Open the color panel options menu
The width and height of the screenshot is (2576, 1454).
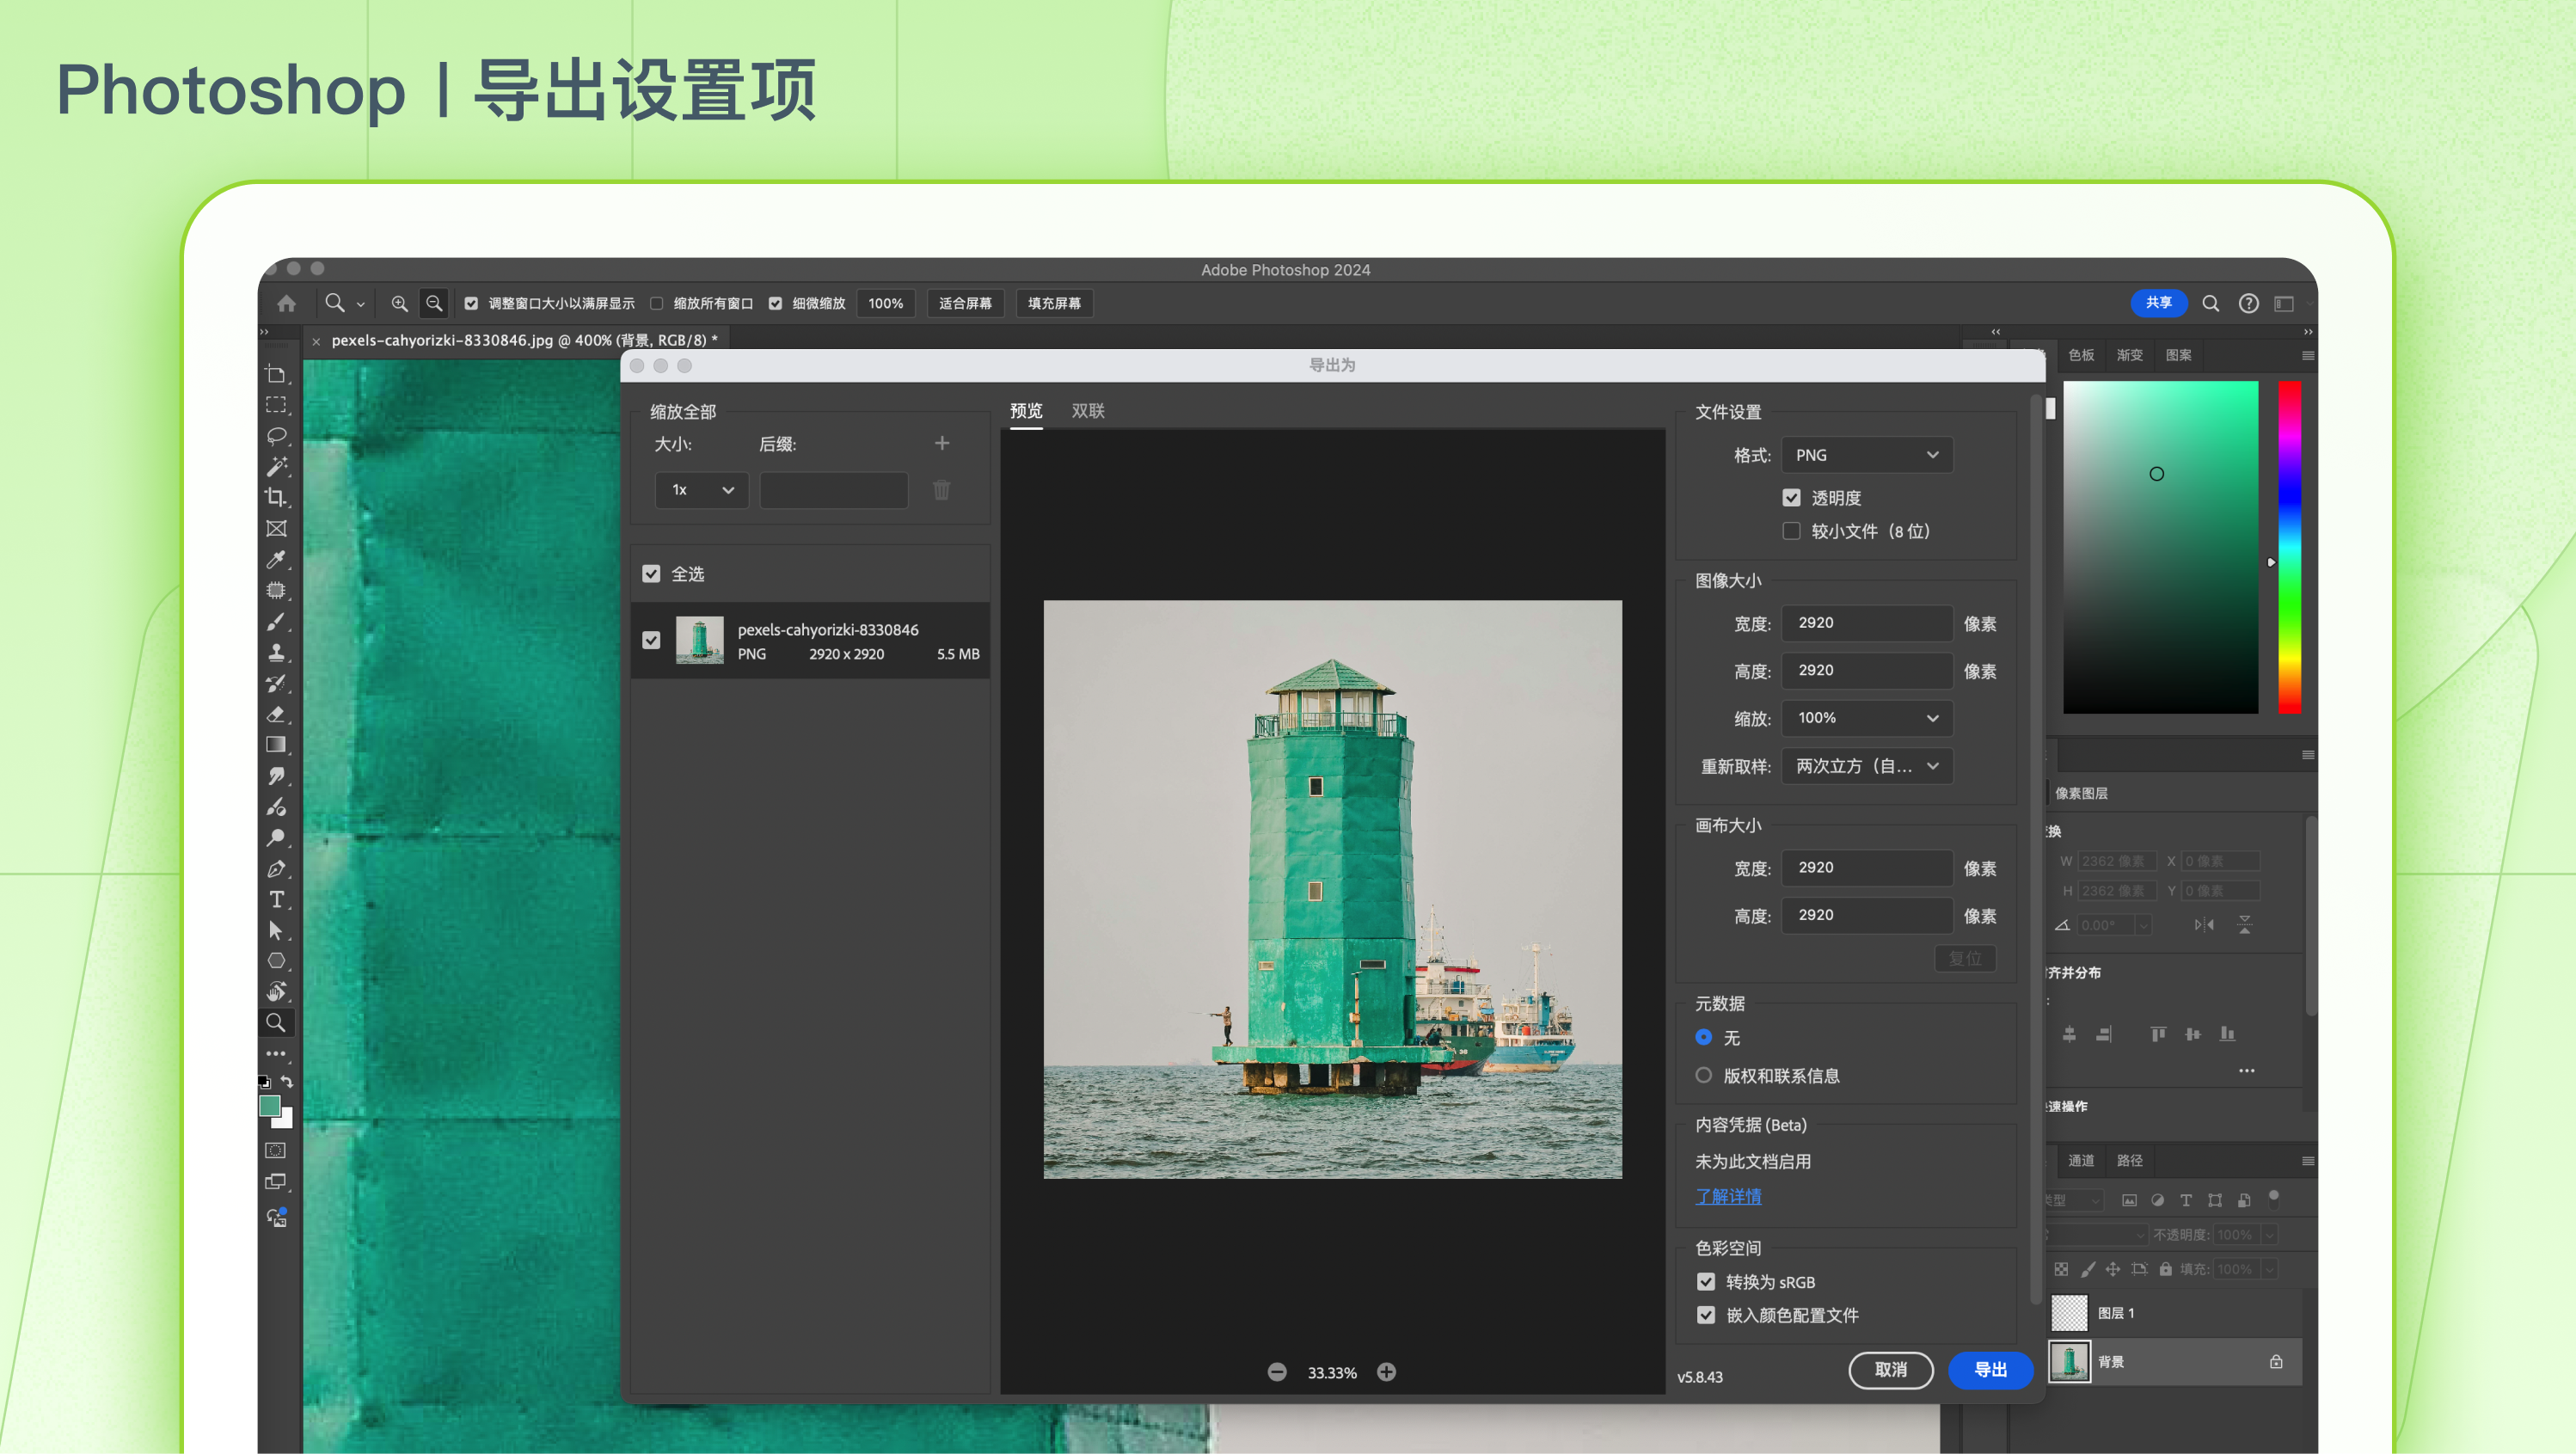pos(2308,356)
